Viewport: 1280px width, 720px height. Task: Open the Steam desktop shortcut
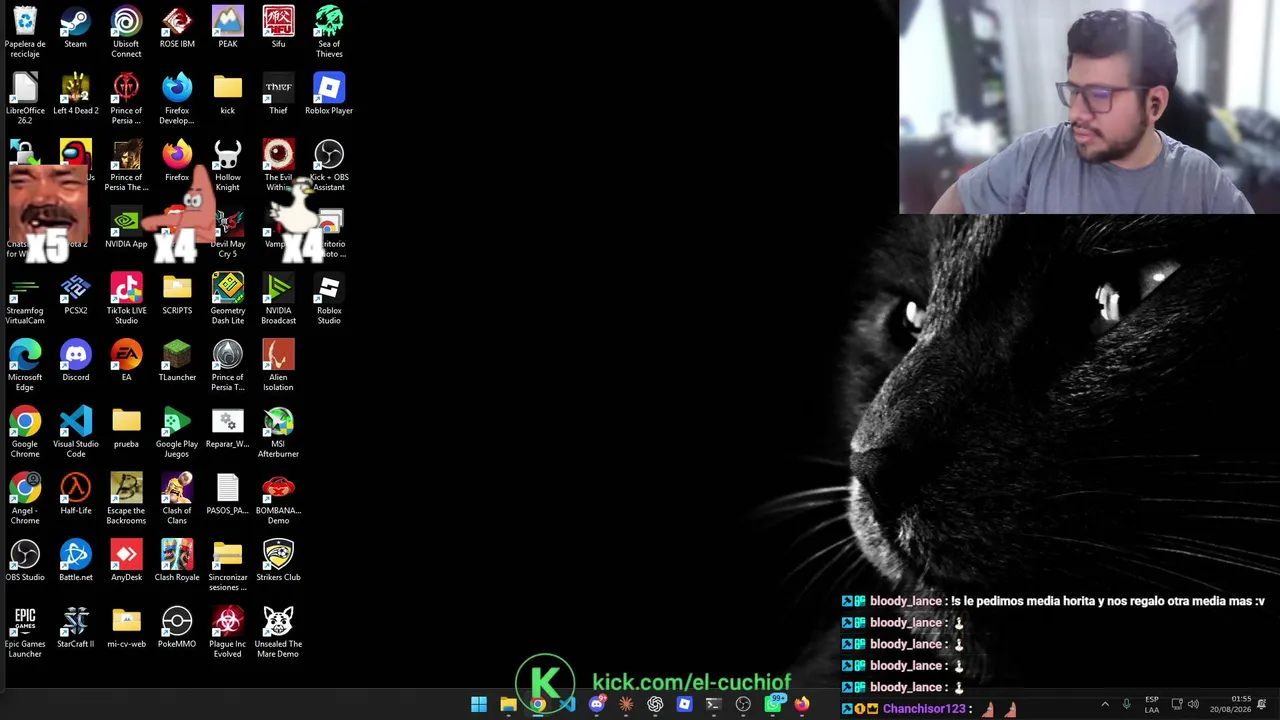click(75, 28)
